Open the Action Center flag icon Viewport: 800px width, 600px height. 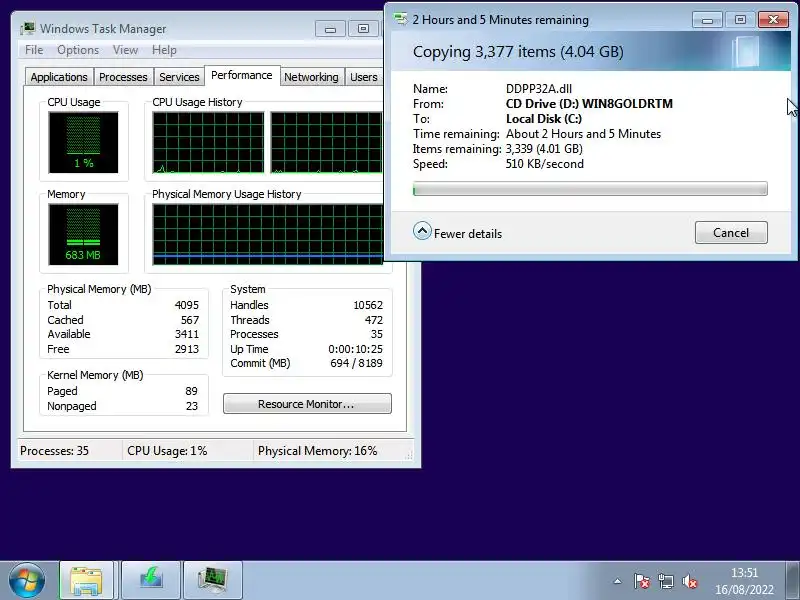pos(641,581)
